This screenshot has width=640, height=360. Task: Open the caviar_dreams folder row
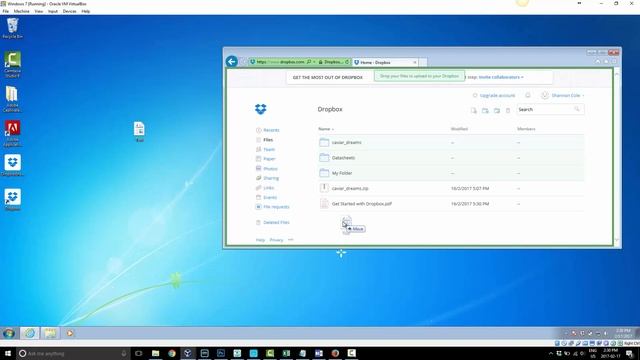click(x=451, y=142)
